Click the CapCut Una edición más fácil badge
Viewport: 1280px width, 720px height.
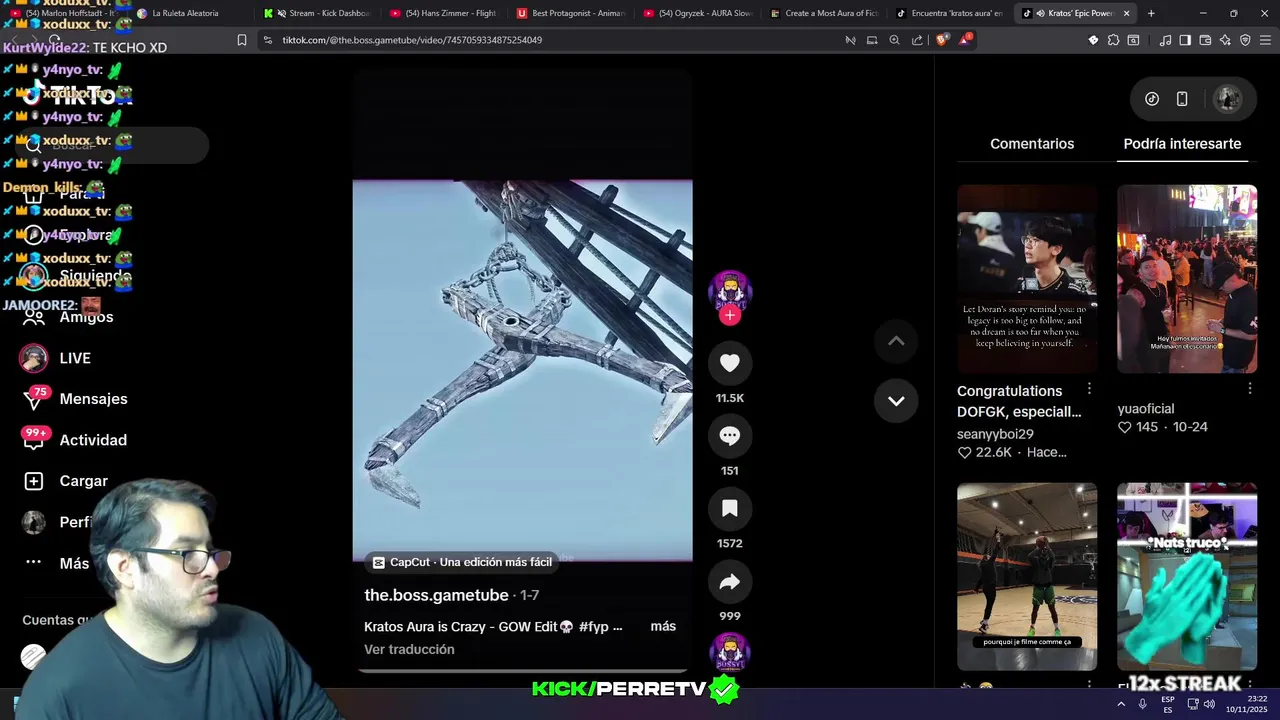[461, 562]
